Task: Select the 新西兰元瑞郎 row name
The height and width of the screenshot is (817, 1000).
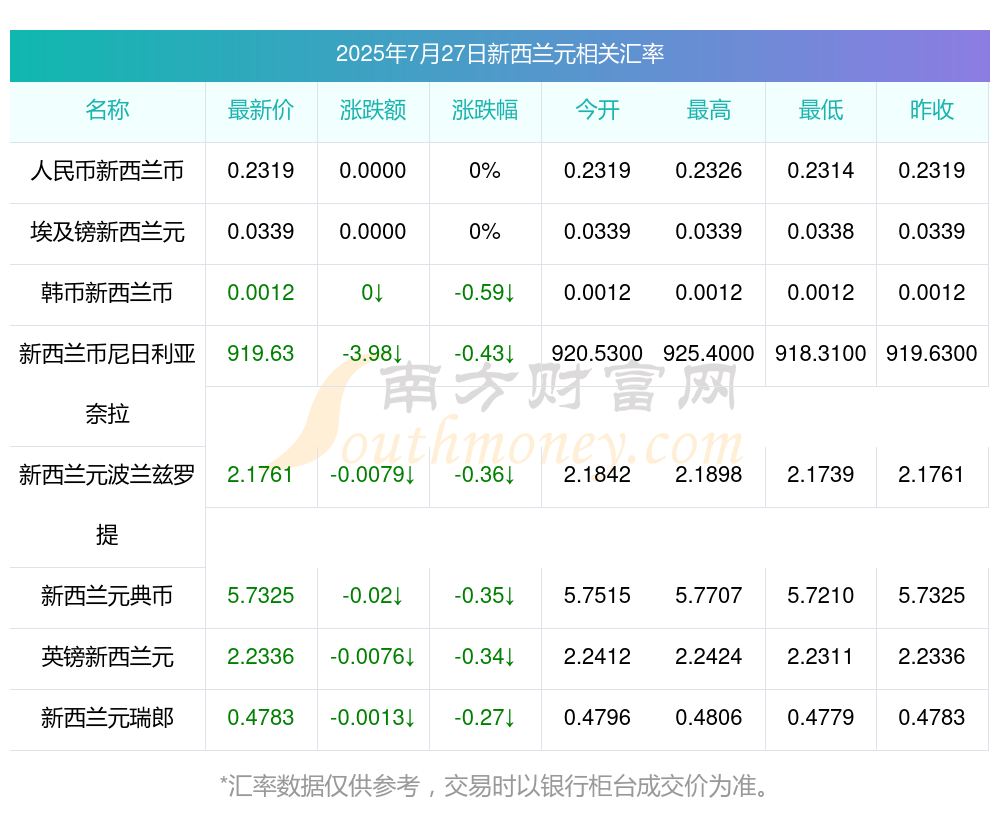Action: point(107,718)
